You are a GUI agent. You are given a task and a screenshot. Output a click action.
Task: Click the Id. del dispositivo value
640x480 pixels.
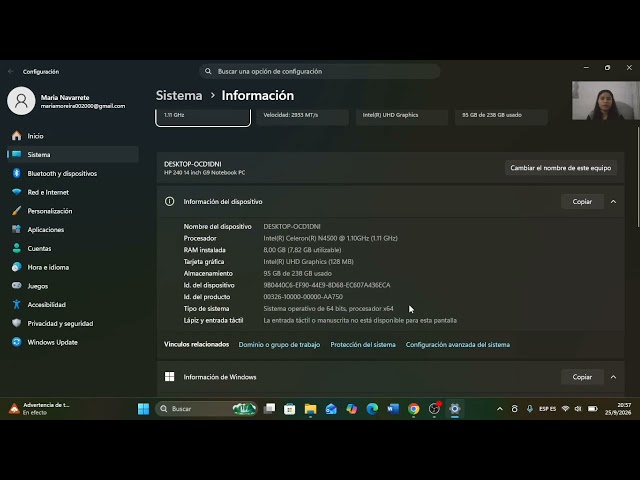tap(327, 285)
